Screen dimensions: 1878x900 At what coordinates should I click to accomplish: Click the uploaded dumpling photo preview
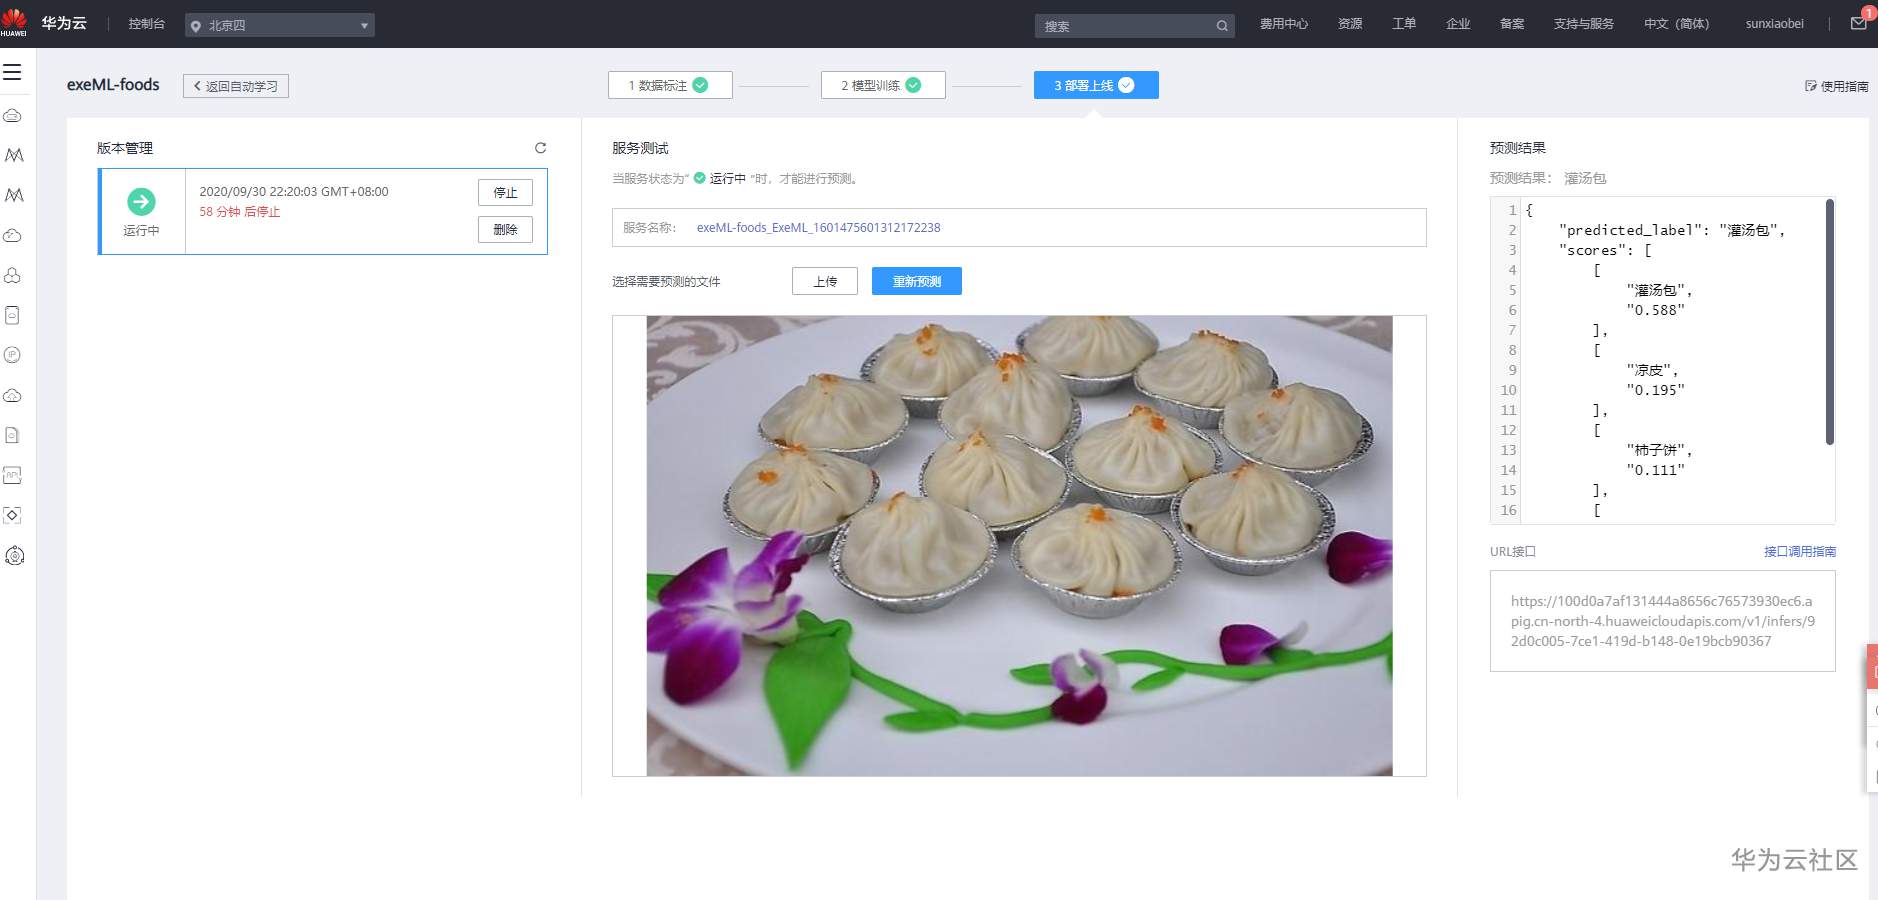1019,546
